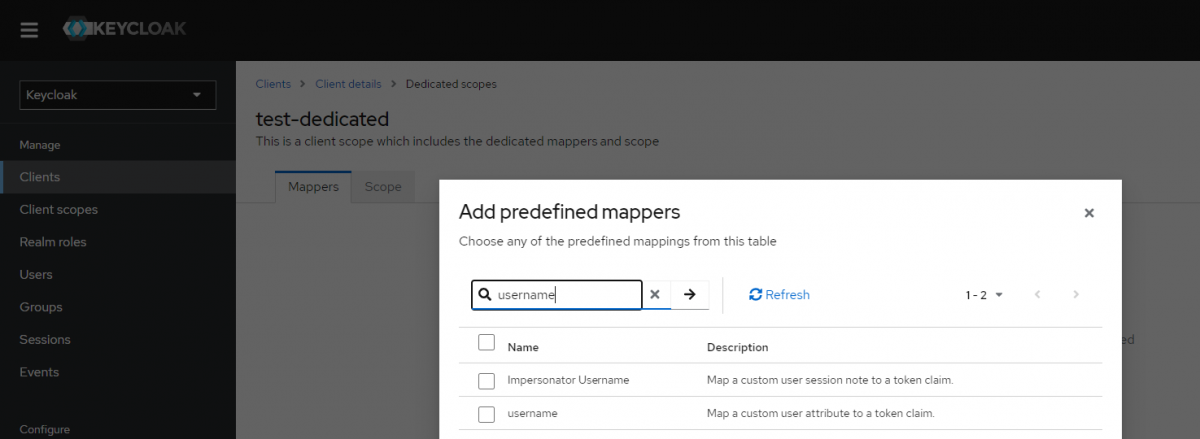Open Client scopes in sidebar
Screen dimensions: 1200x439
[59, 210]
